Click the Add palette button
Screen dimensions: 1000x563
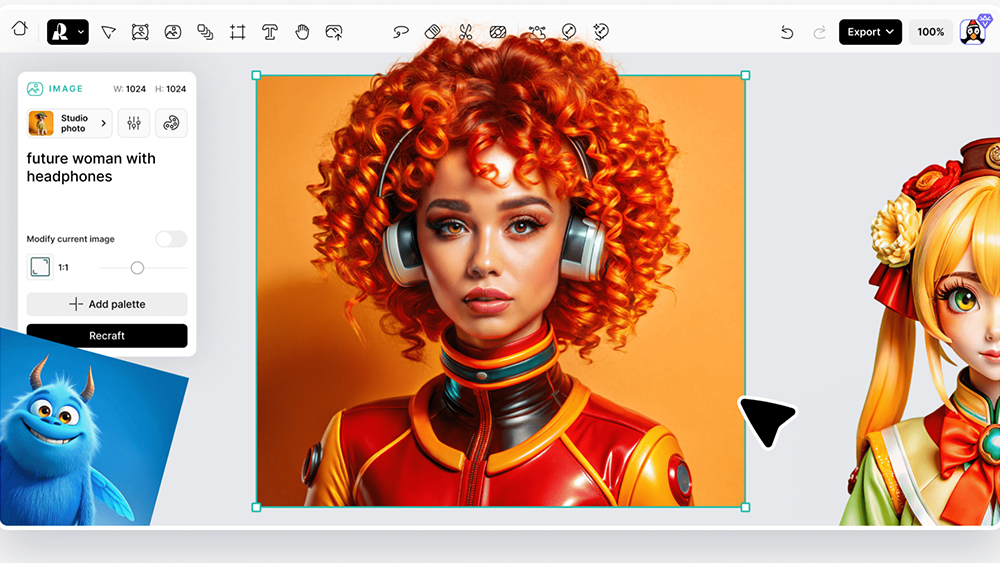point(107,304)
